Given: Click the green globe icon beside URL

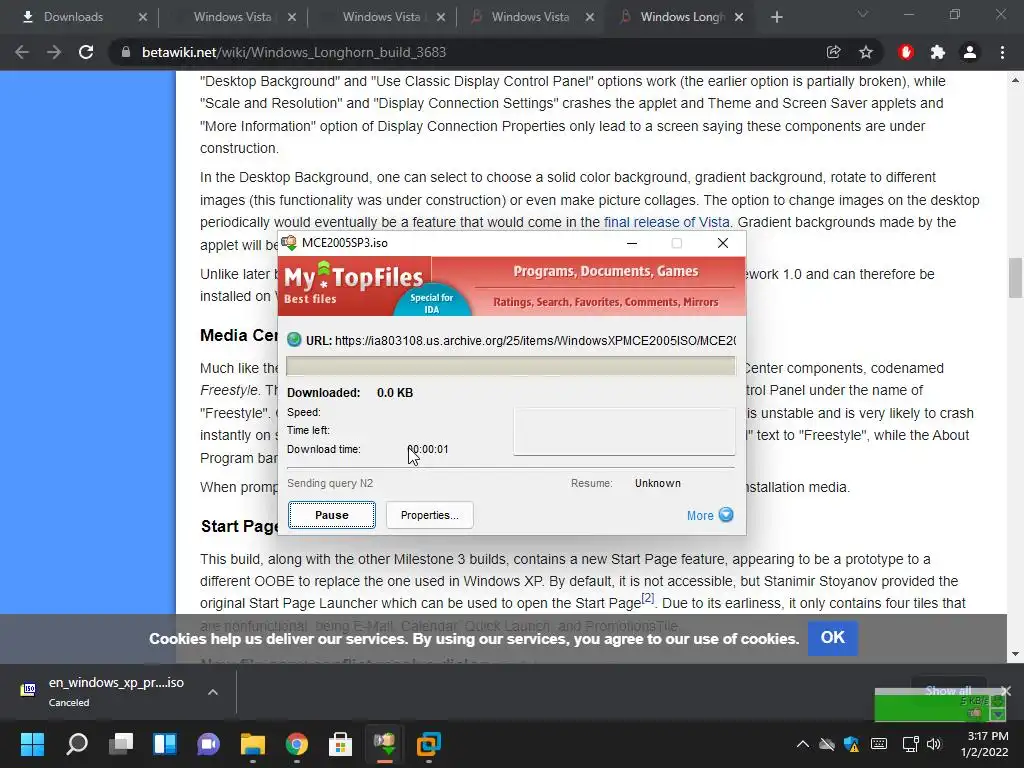Looking at the screenshot, I should 294,340.
